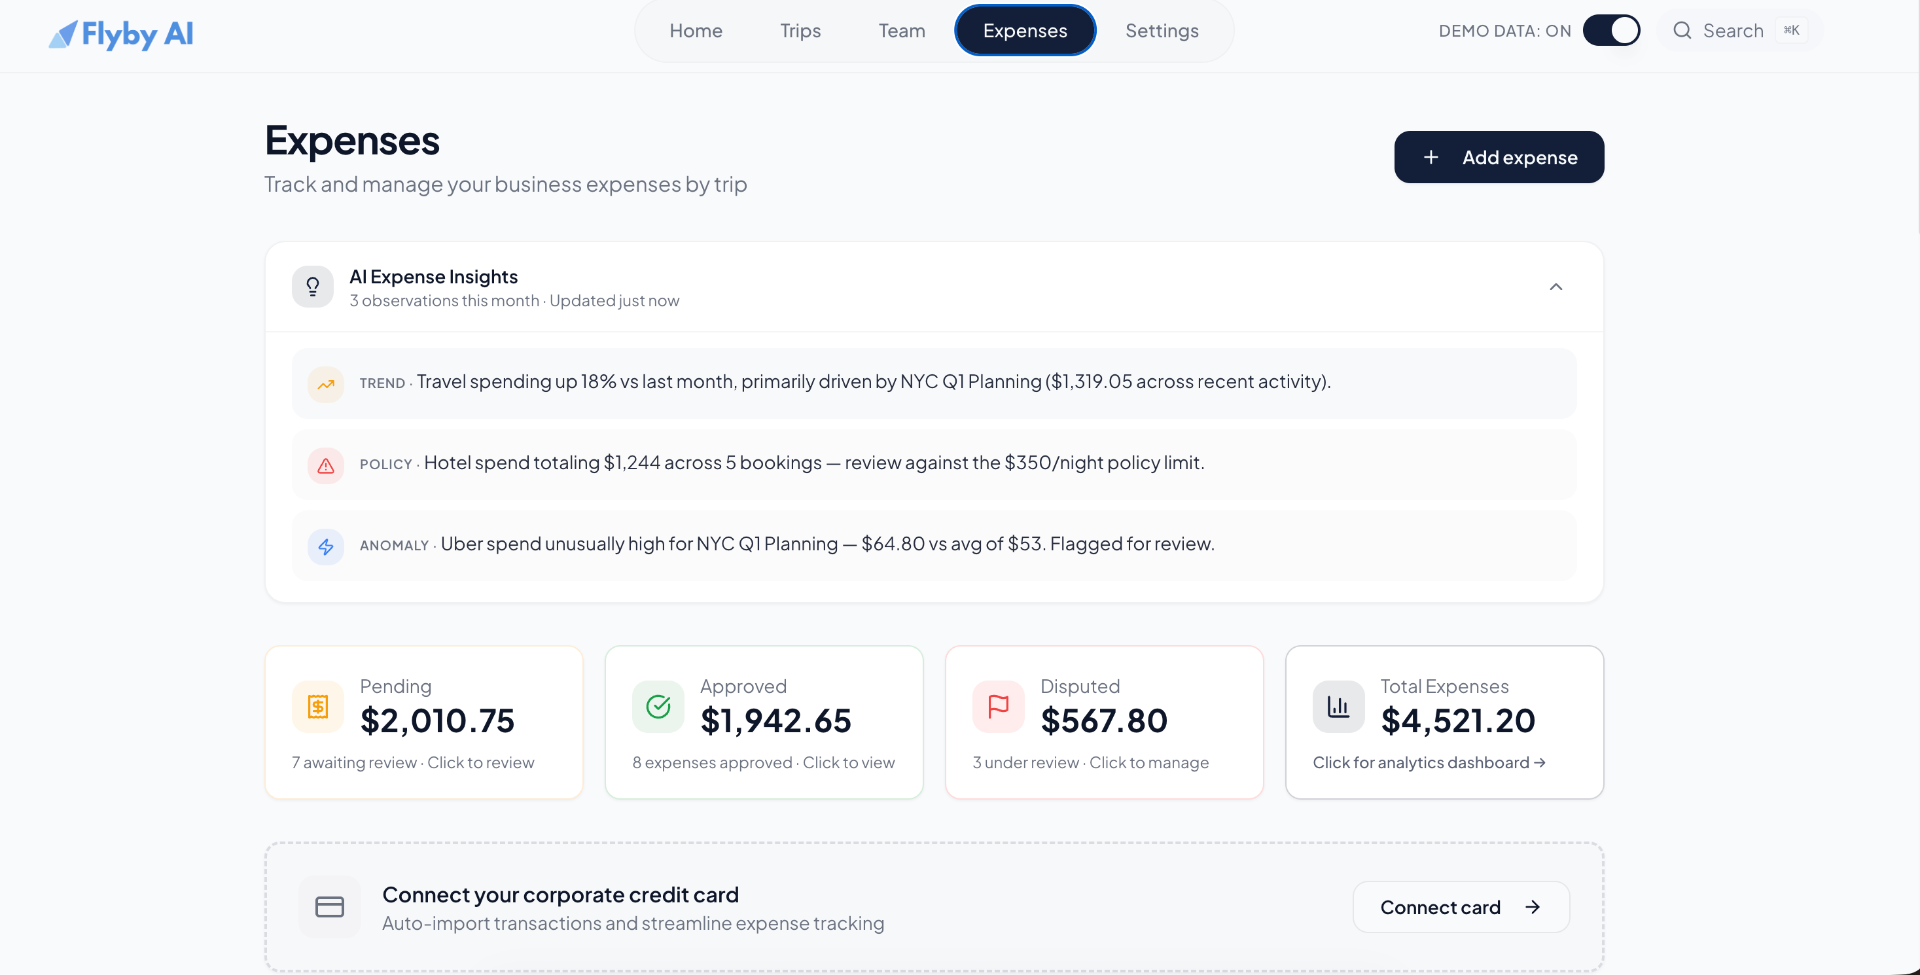Click the Approved $1,942.65 amount
This screenshot has width=1920, height=975.
pyautogui.click(x=776, y=721)
